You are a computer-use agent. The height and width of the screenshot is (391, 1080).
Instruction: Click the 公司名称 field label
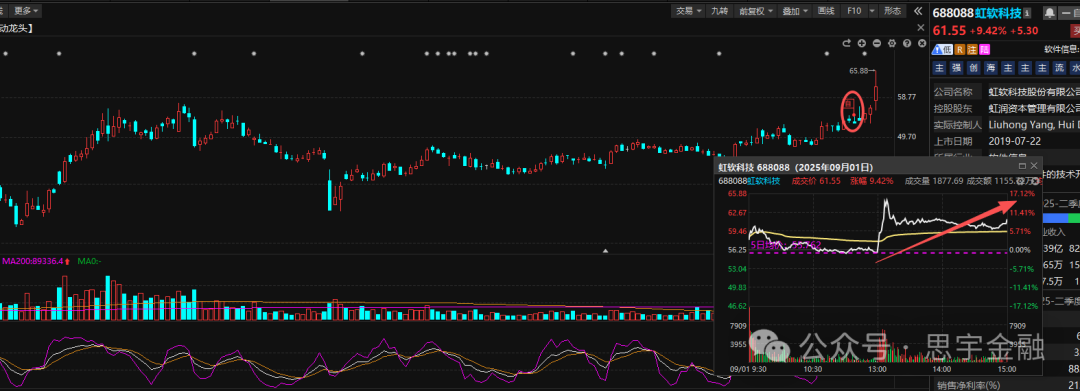953,92
